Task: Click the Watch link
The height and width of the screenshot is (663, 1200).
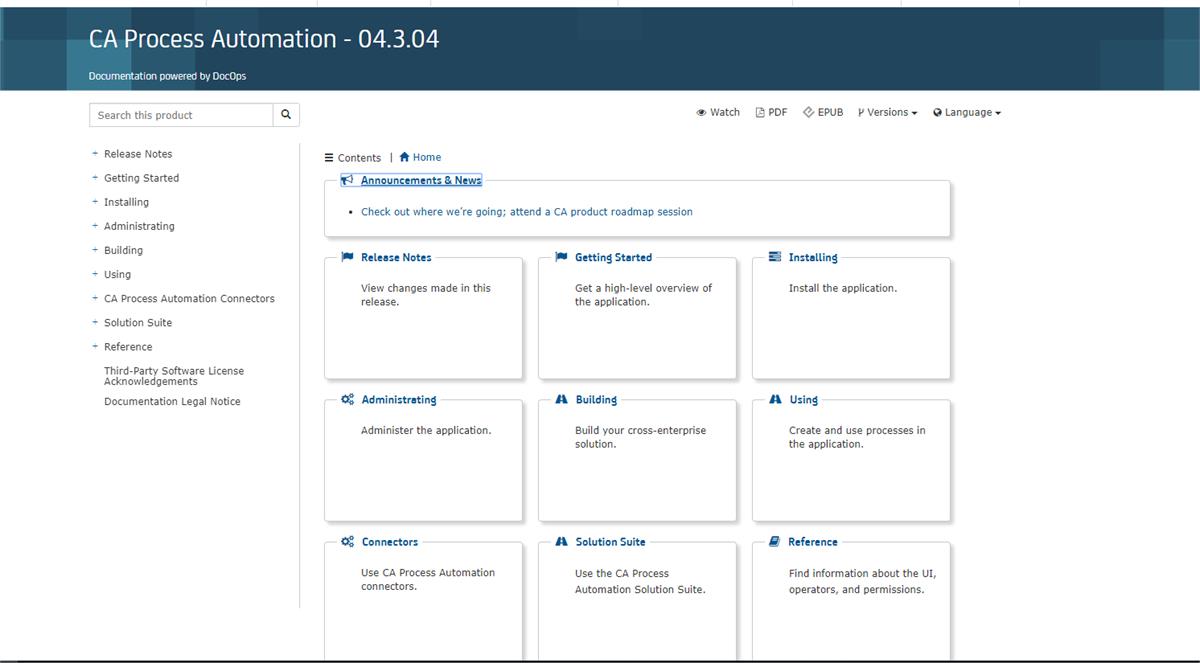Action: pyautogui.click(x=718, y=113)
